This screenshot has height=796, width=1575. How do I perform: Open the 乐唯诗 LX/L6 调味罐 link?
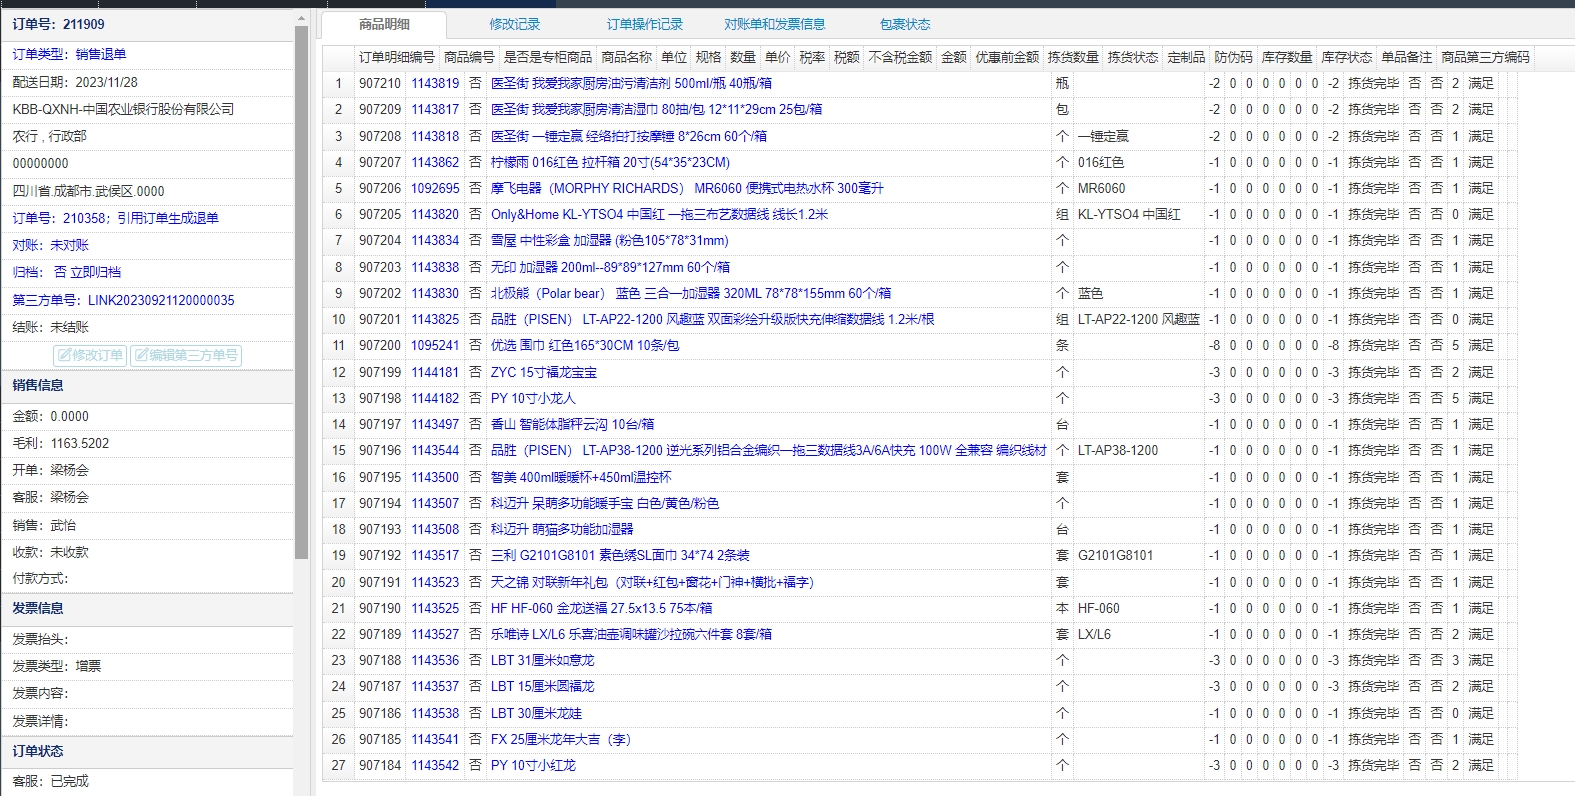631,634
